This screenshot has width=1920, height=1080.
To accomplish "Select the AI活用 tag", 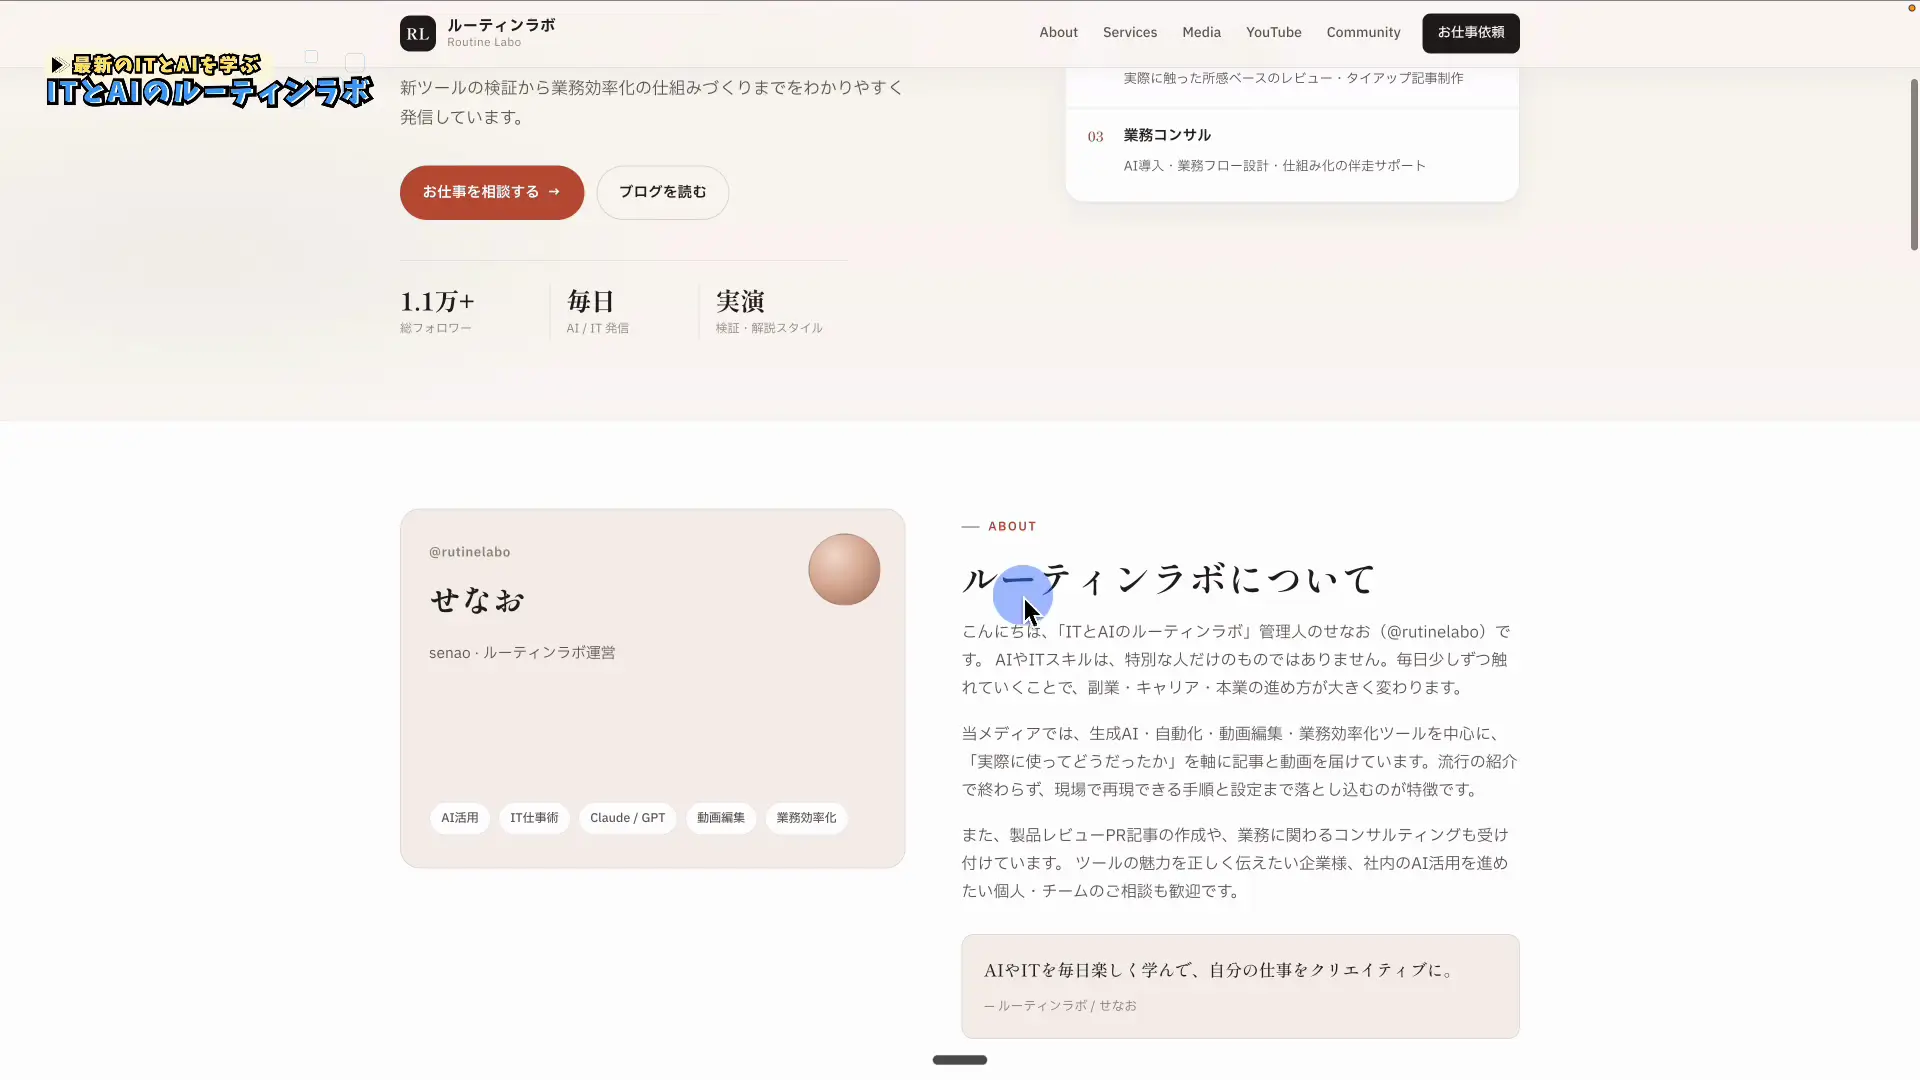I will 460,818.
